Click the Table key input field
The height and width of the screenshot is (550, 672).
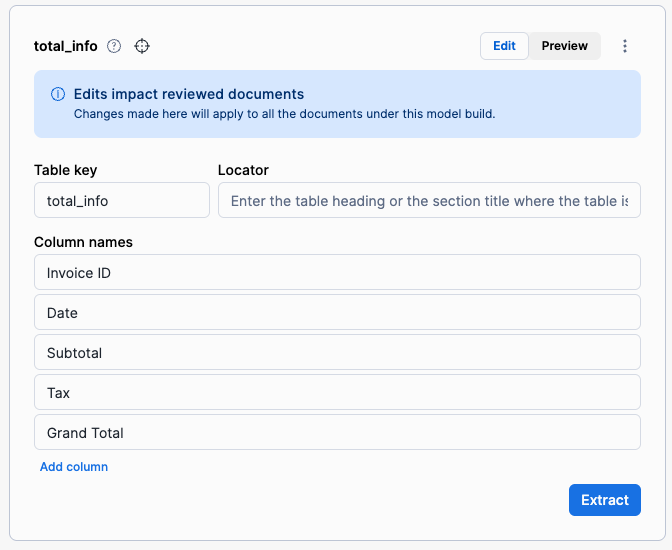pyautogui.click(x=122, y=200)
